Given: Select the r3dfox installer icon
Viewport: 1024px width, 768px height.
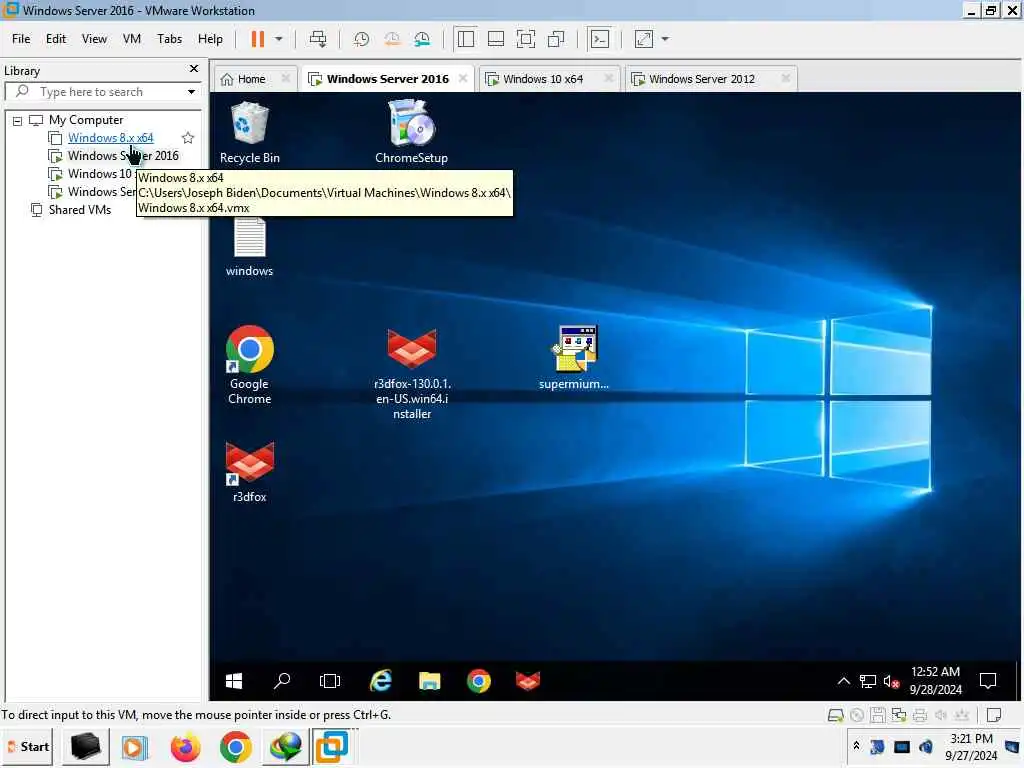Looking at the screenshot, I should (x=412, y=373).
